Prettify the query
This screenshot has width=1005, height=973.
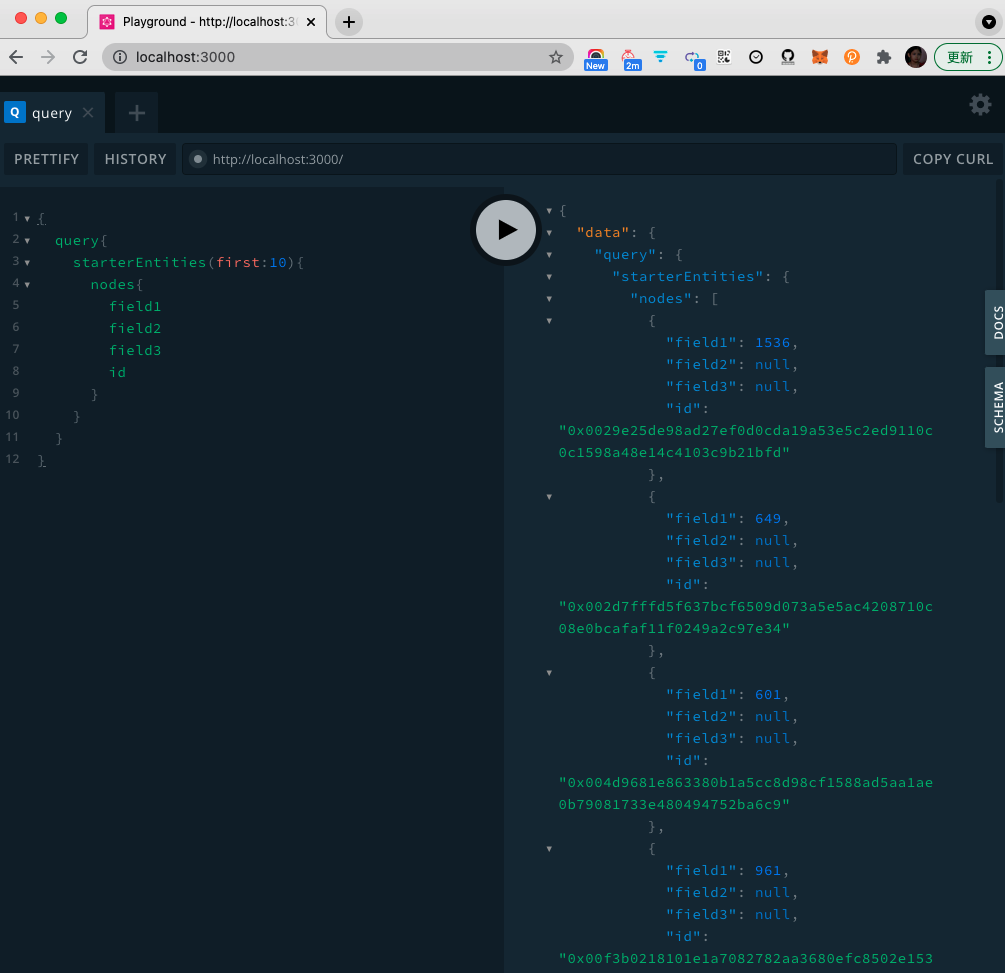46,159
